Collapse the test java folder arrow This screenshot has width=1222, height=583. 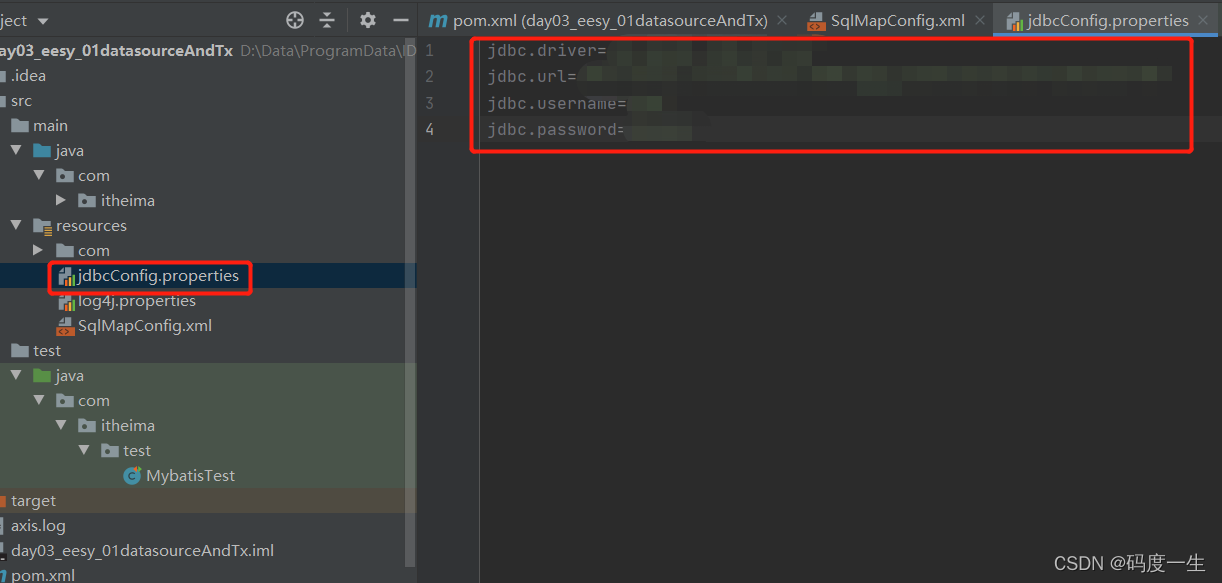pos(16,375)
